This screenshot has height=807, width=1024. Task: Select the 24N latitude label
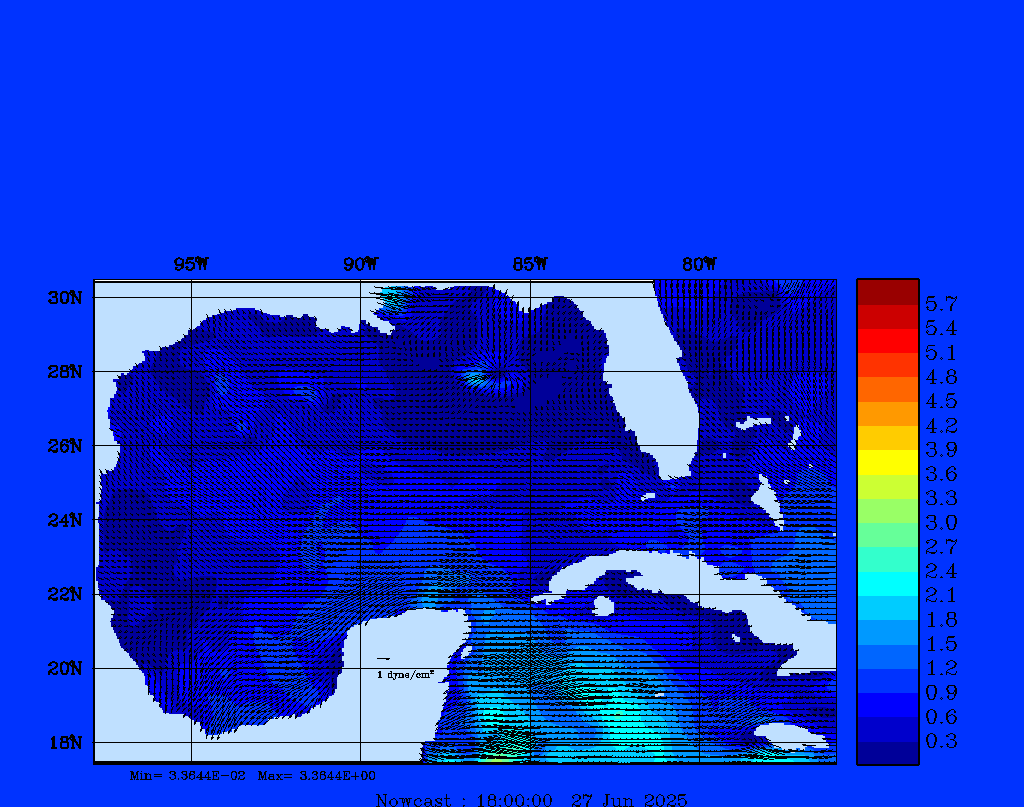coord(64,520)
